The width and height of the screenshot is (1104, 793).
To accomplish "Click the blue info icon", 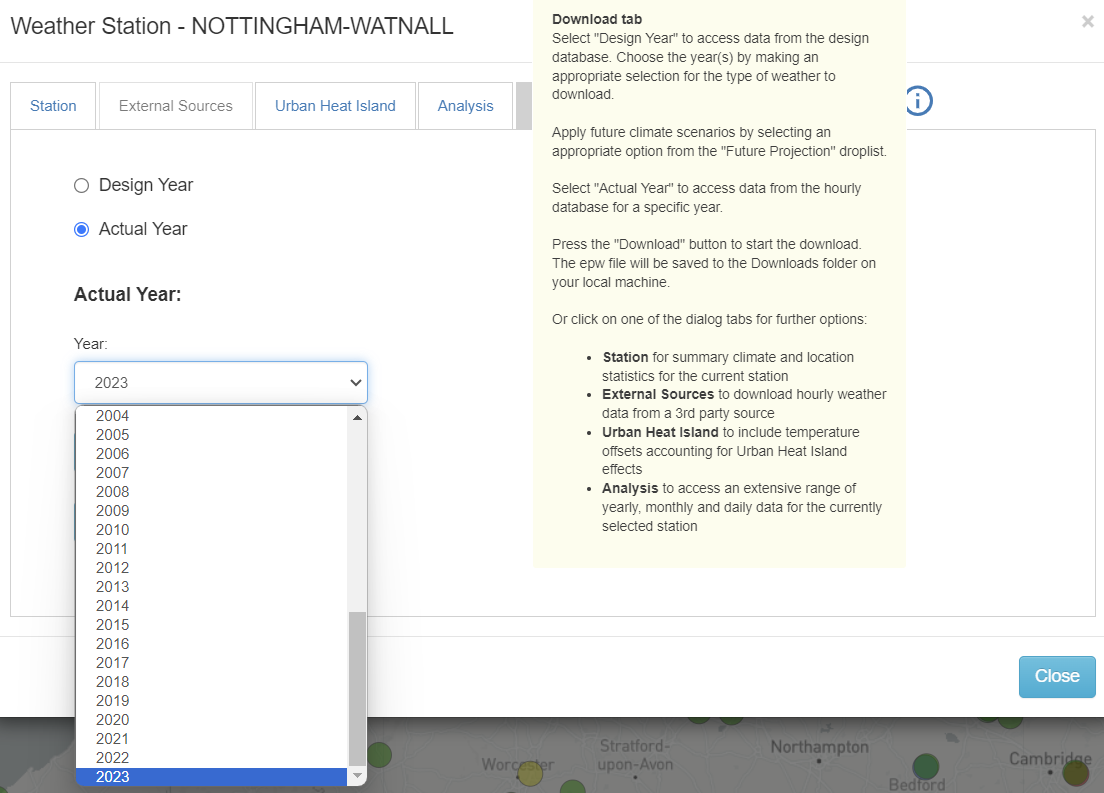I will coord(918,101).
